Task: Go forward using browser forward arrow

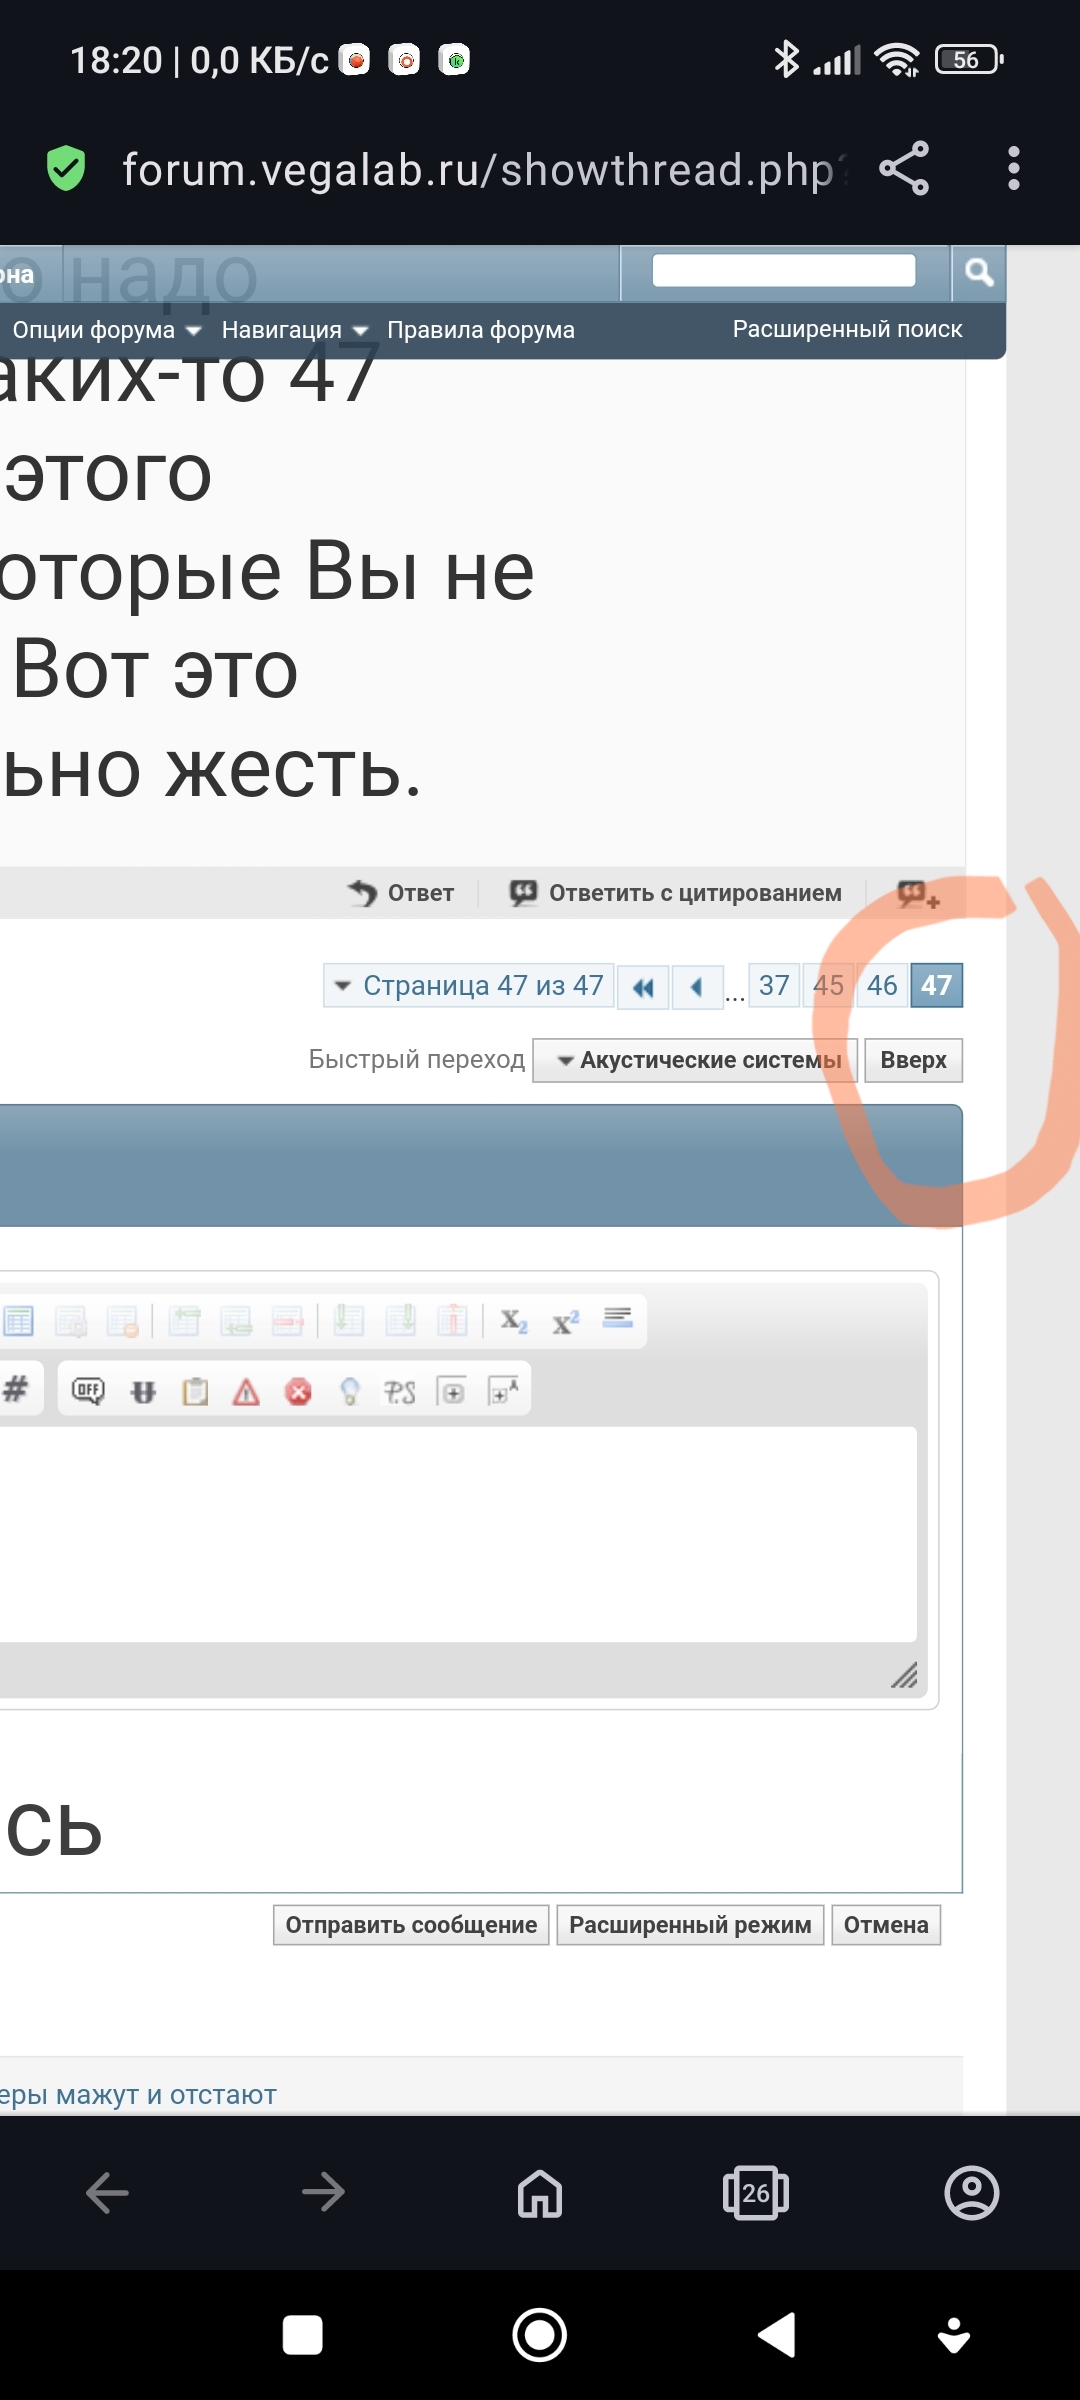Action: point(324,2193)
